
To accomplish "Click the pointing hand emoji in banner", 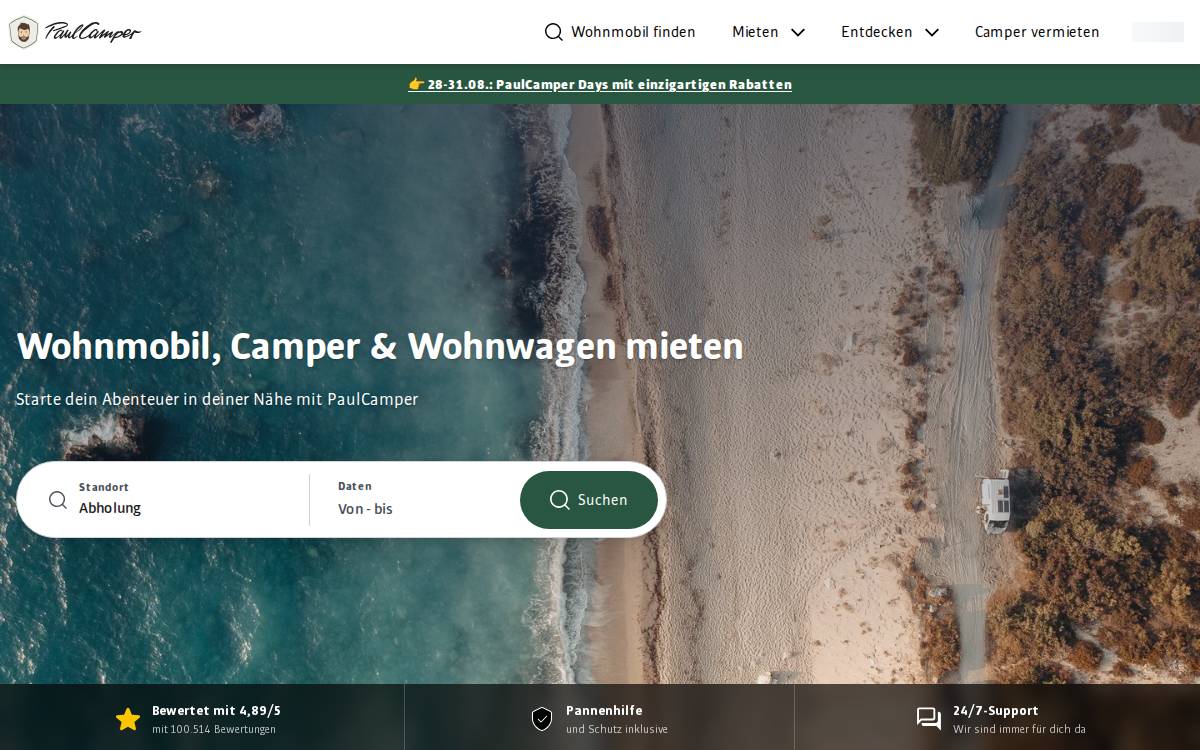I will pyautogui.click(x=416, y=85).
